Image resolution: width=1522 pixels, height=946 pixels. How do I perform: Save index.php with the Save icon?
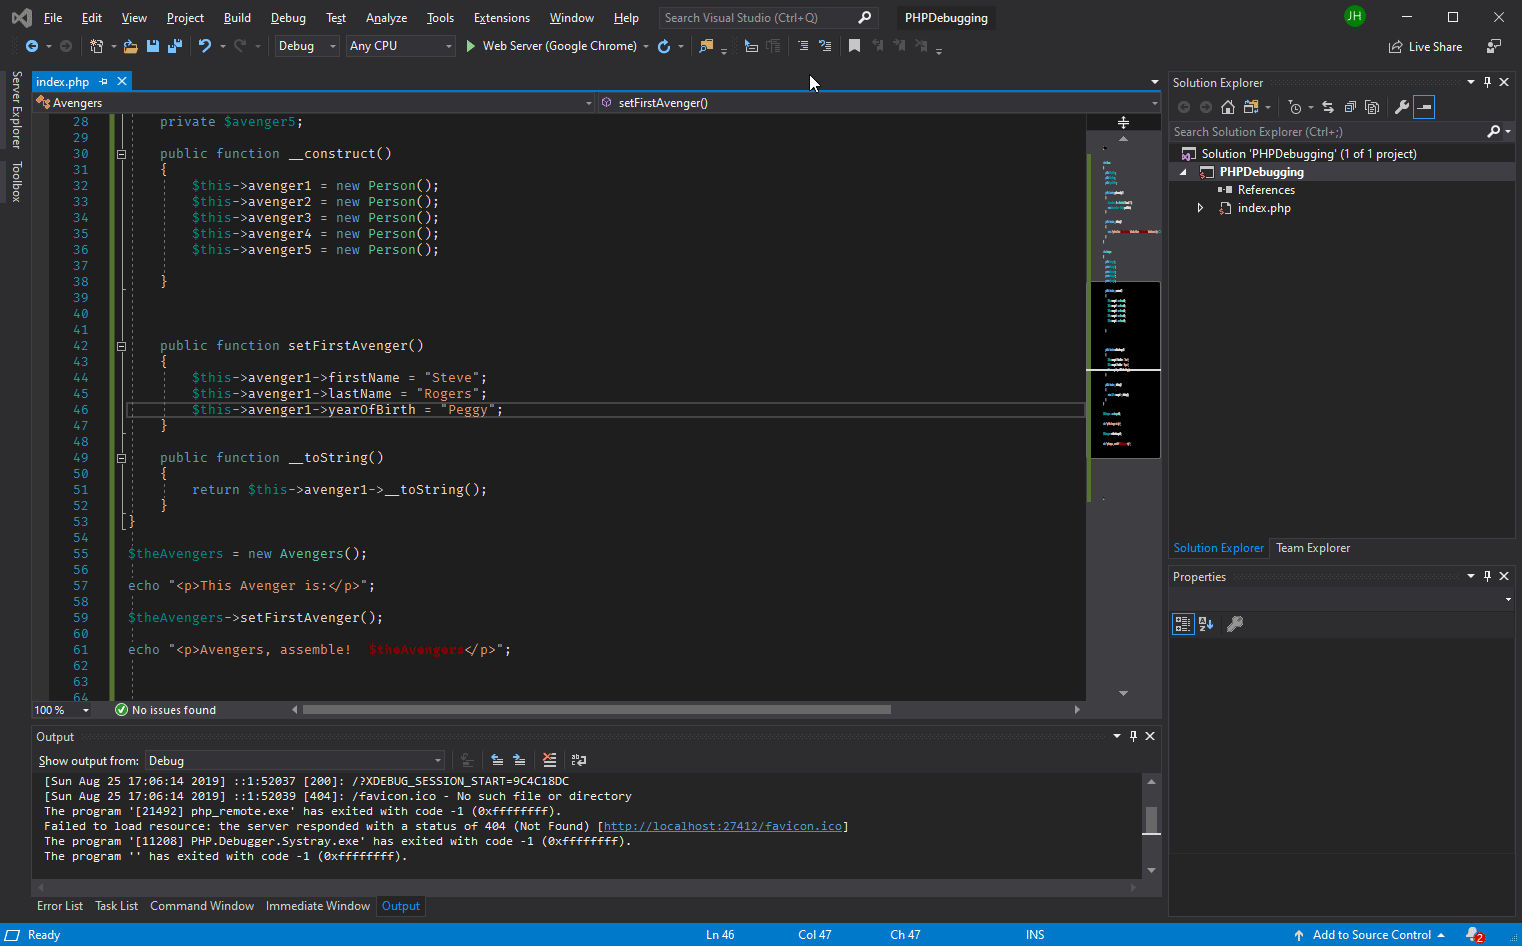click(153, 46)
